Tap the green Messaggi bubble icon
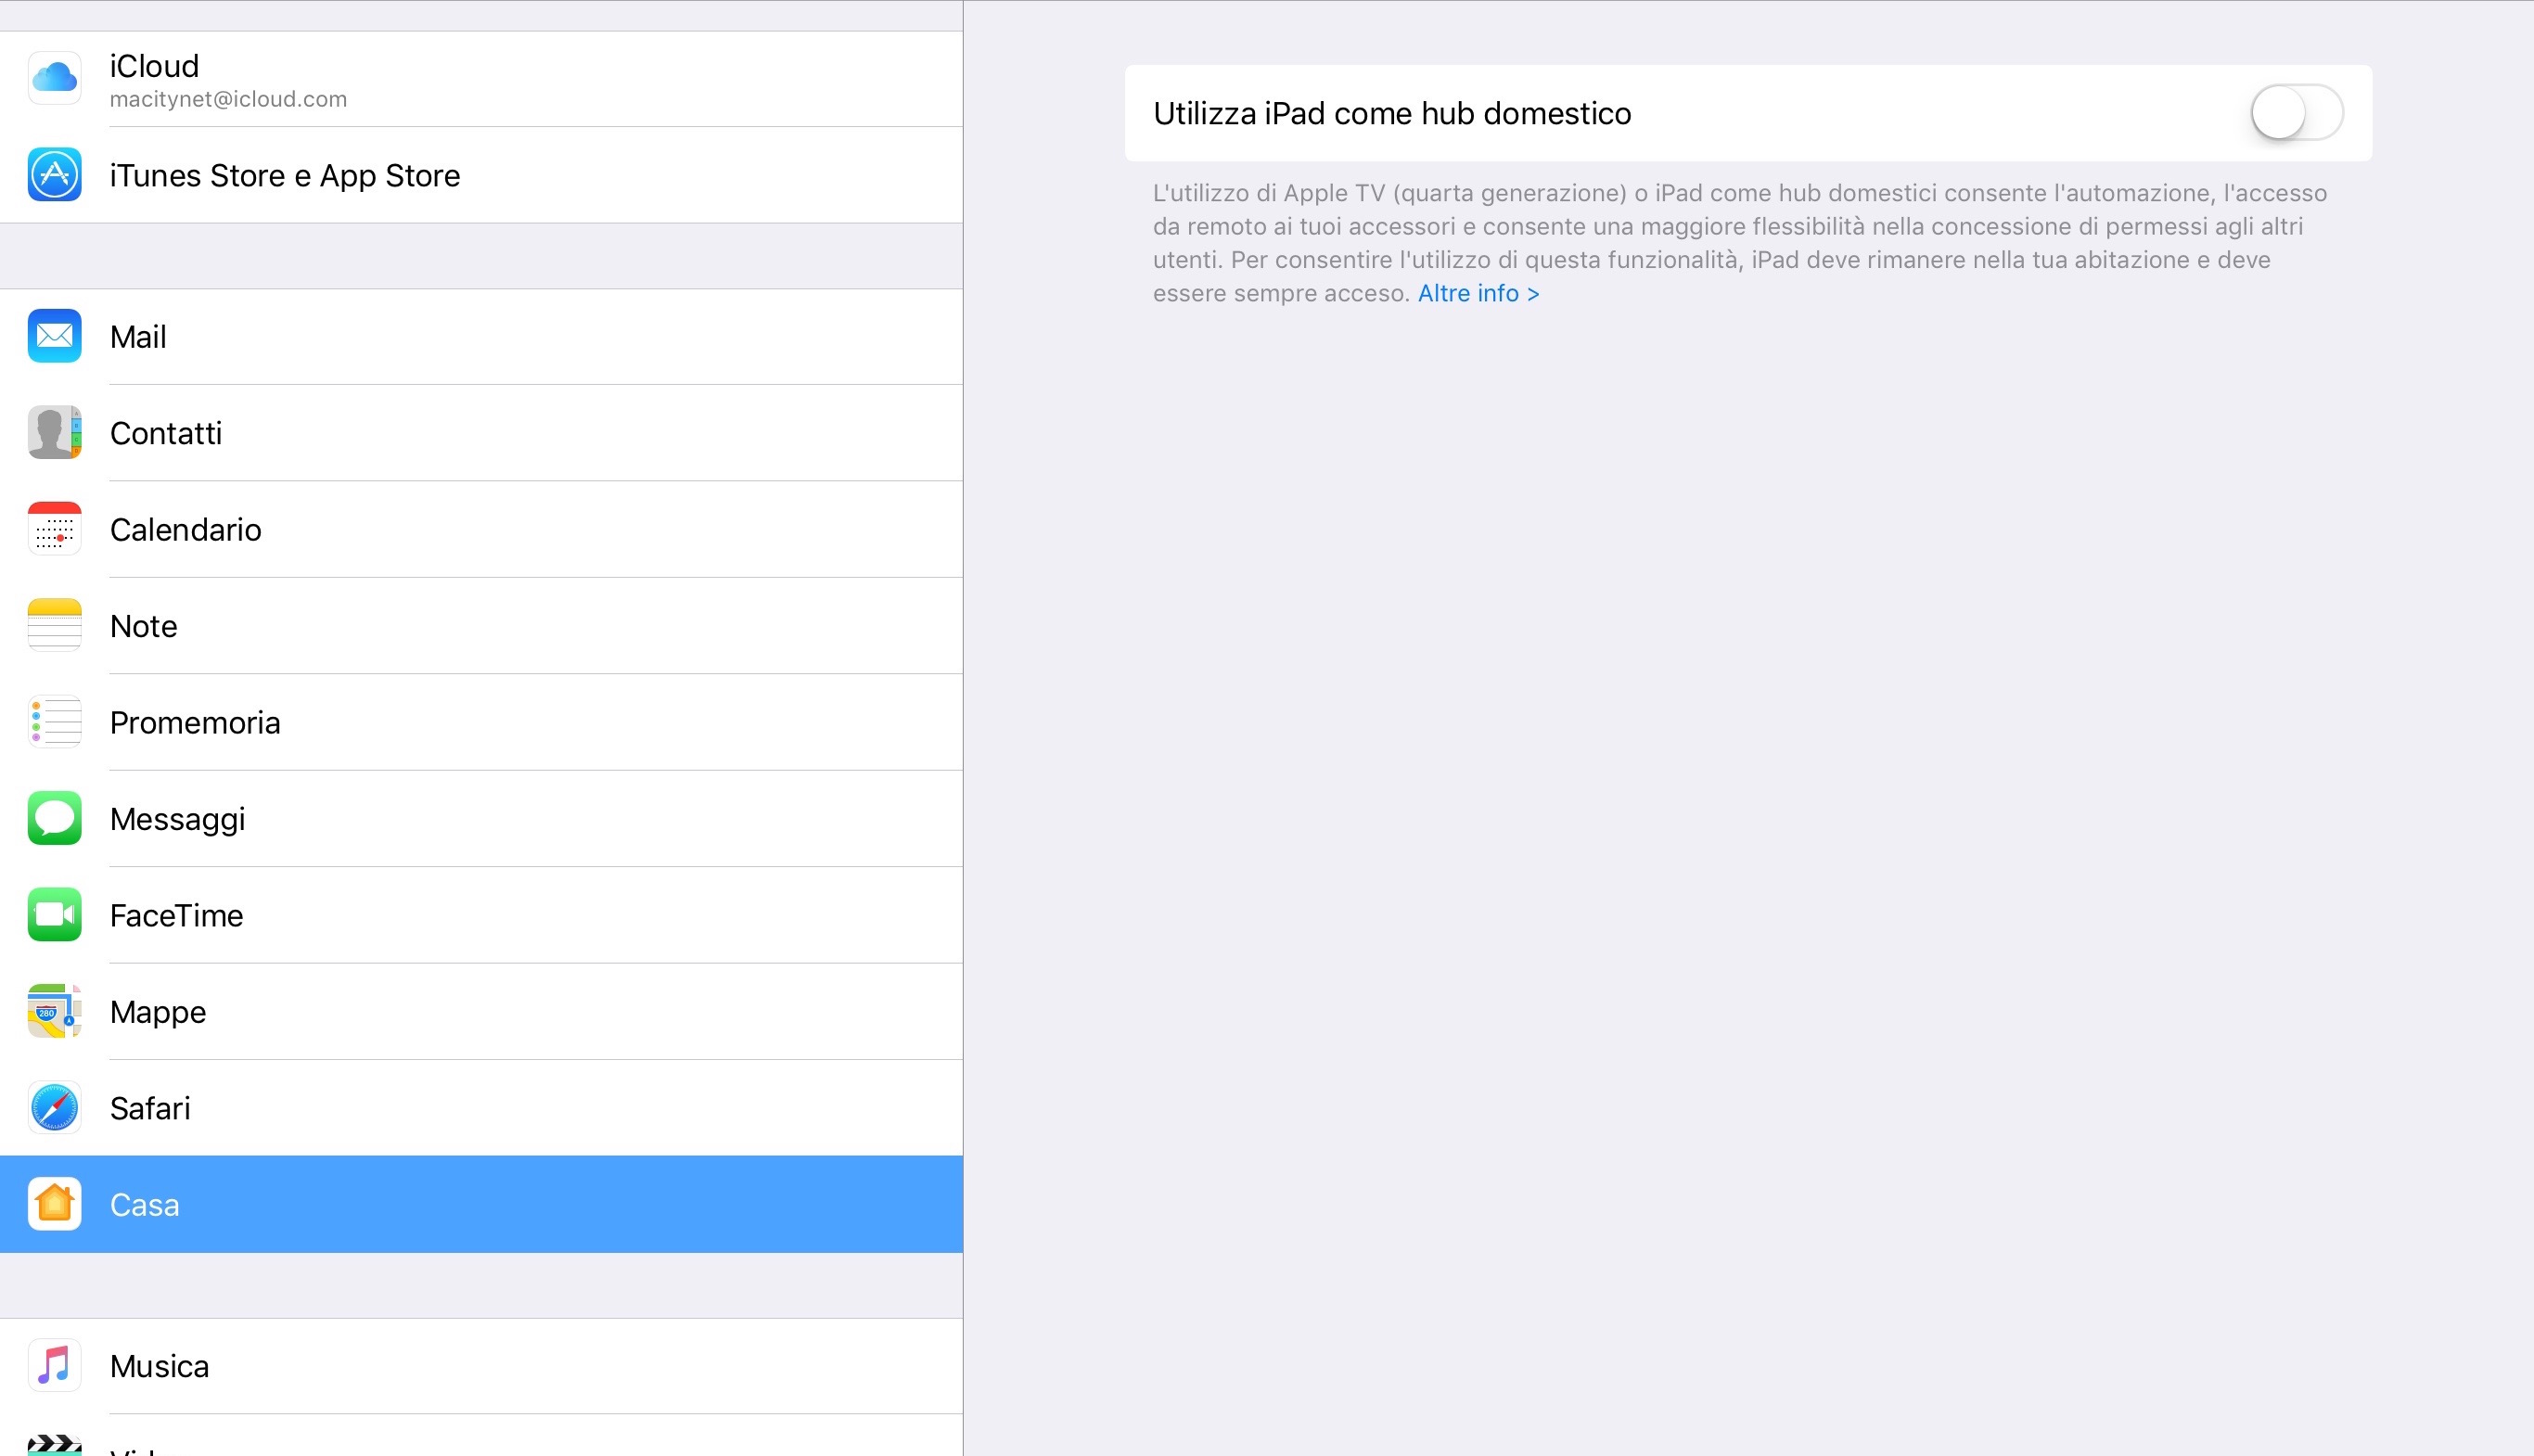Screen dimensions: 2534x1456 [x=54, y=818]
